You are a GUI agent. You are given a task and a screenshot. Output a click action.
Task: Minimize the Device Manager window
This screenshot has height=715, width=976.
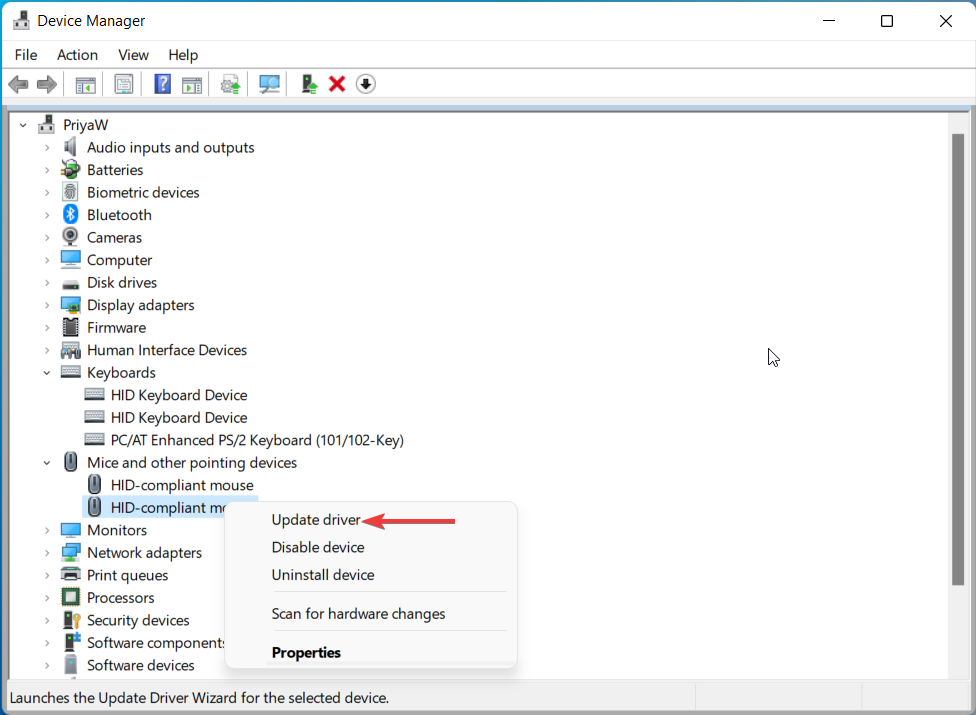pos(829,21)
